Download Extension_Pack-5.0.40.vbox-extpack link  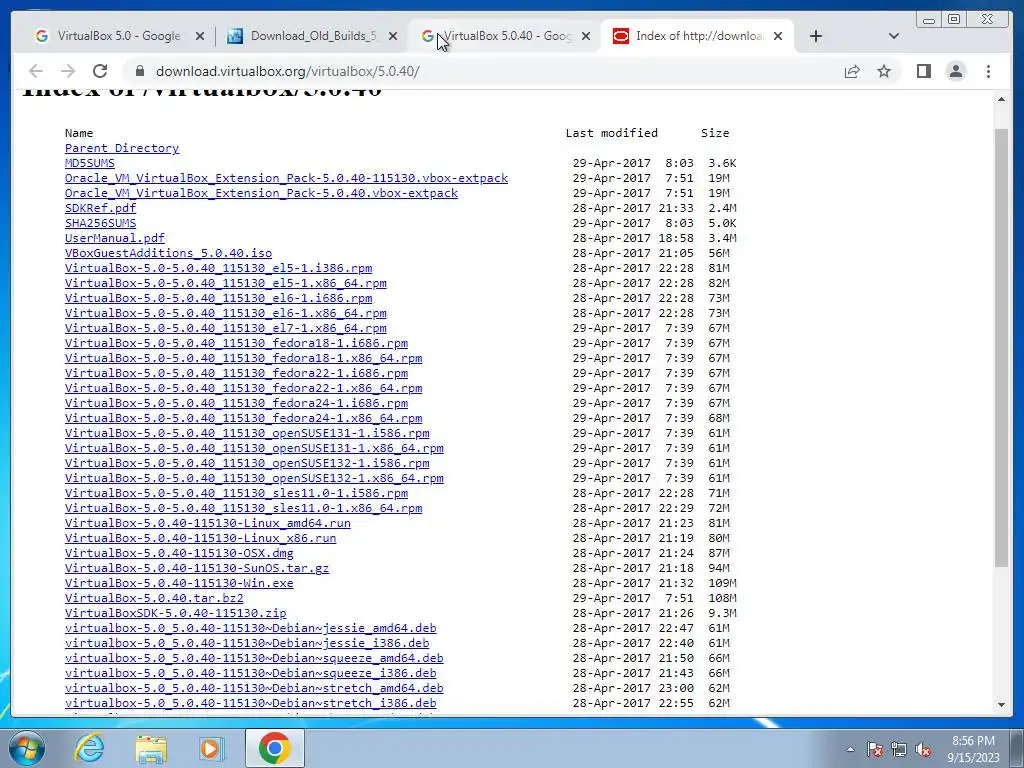click(261, 193)
